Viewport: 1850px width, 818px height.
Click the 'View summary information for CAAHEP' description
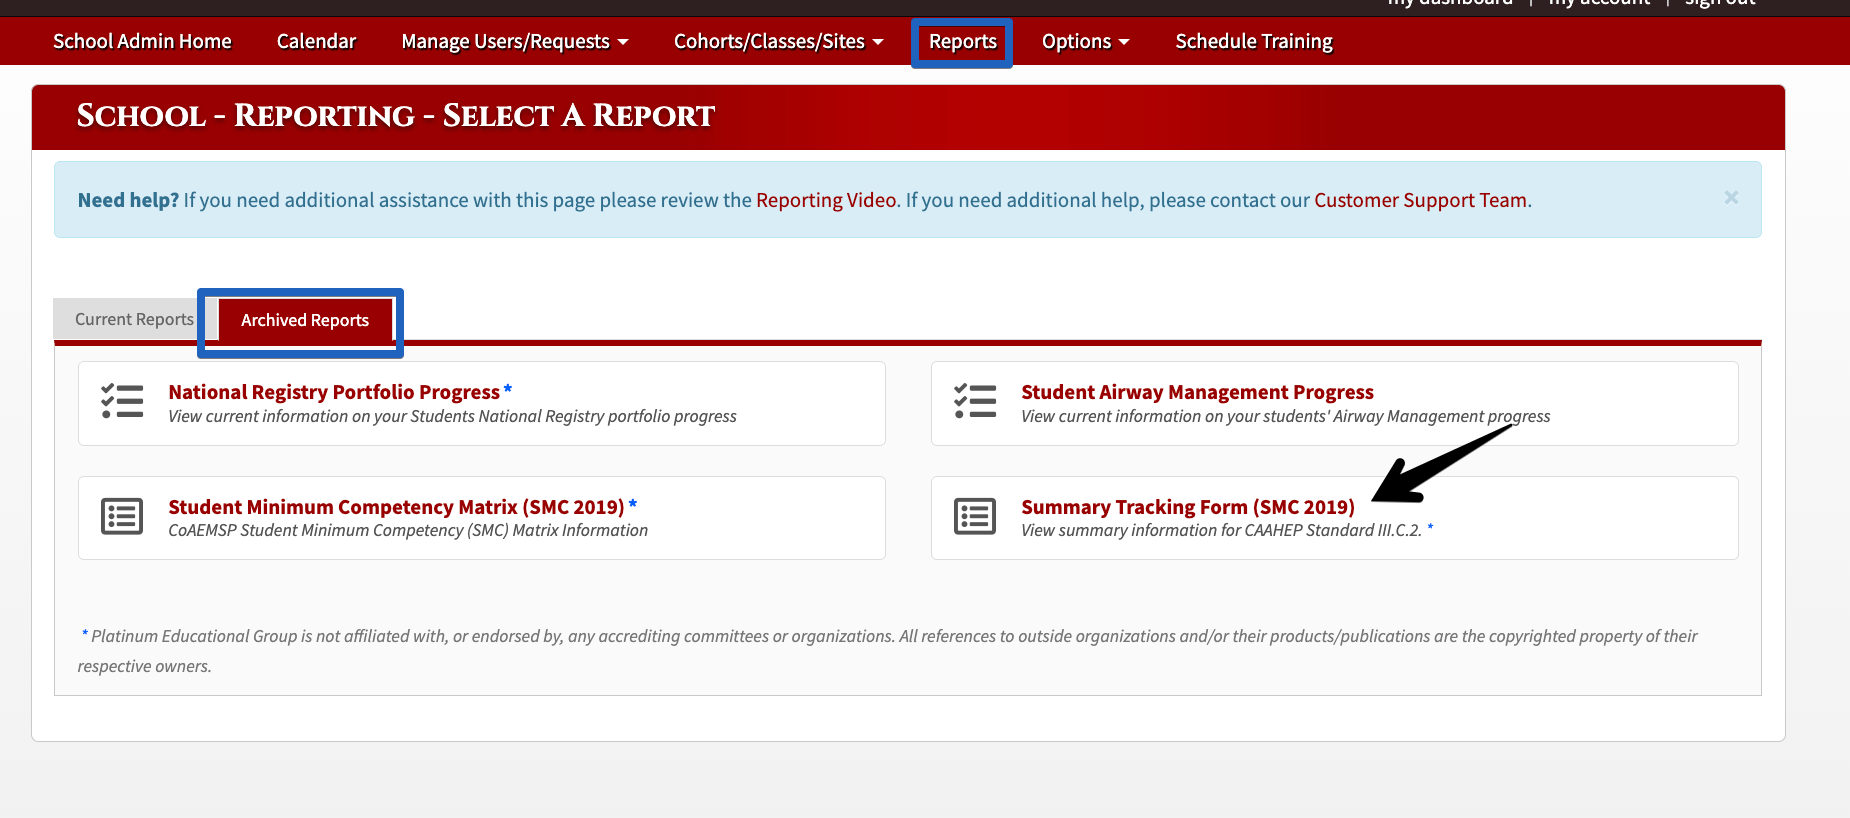[x=1221, y=530]
